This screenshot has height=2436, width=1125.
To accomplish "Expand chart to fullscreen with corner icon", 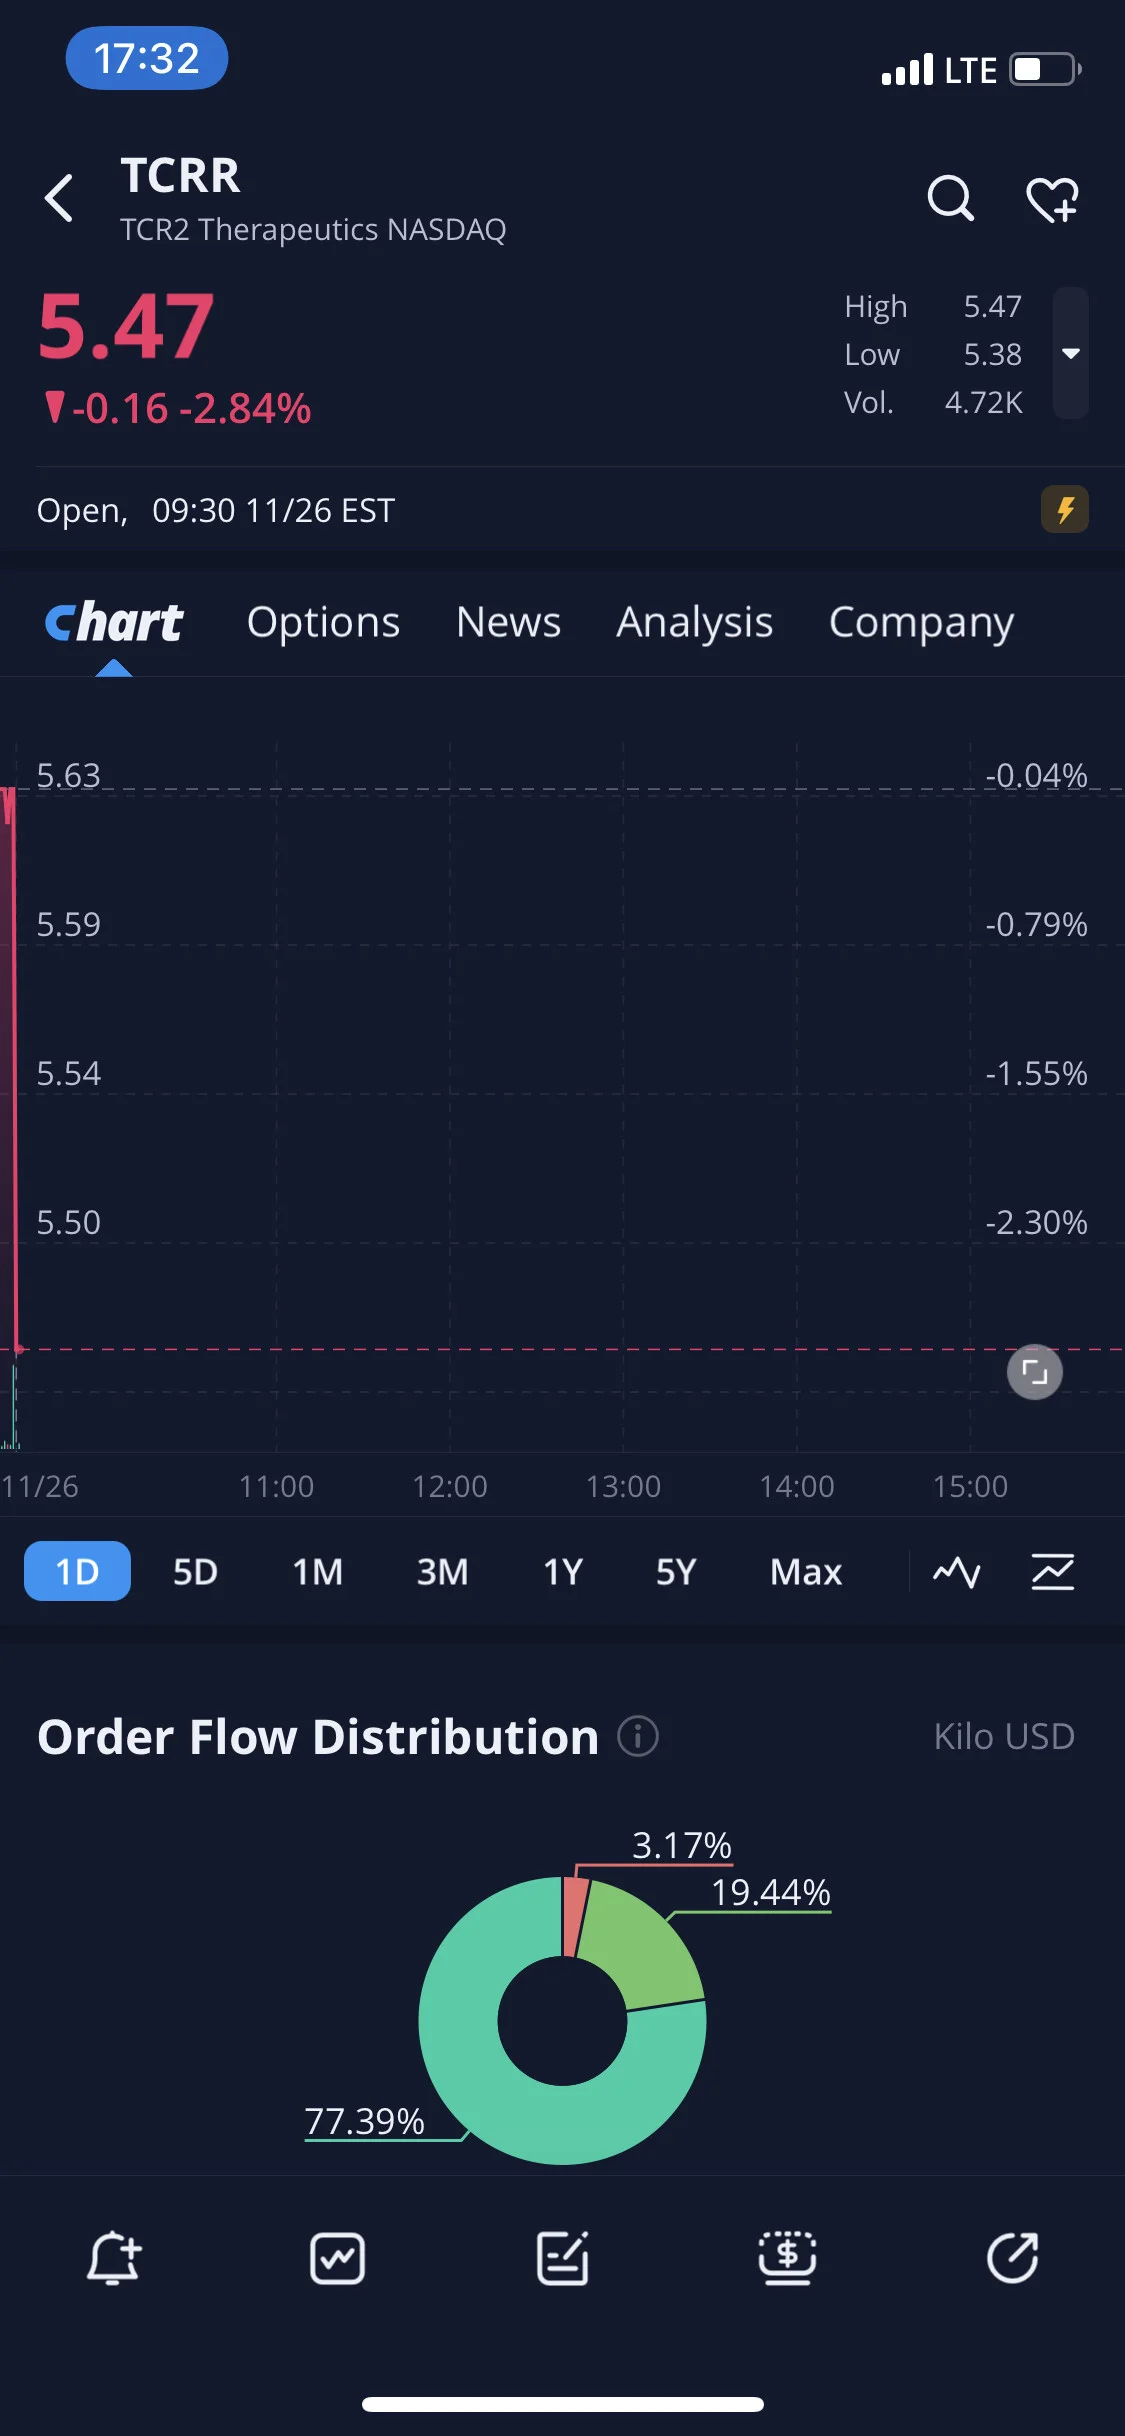I will click(1034, 1372).
